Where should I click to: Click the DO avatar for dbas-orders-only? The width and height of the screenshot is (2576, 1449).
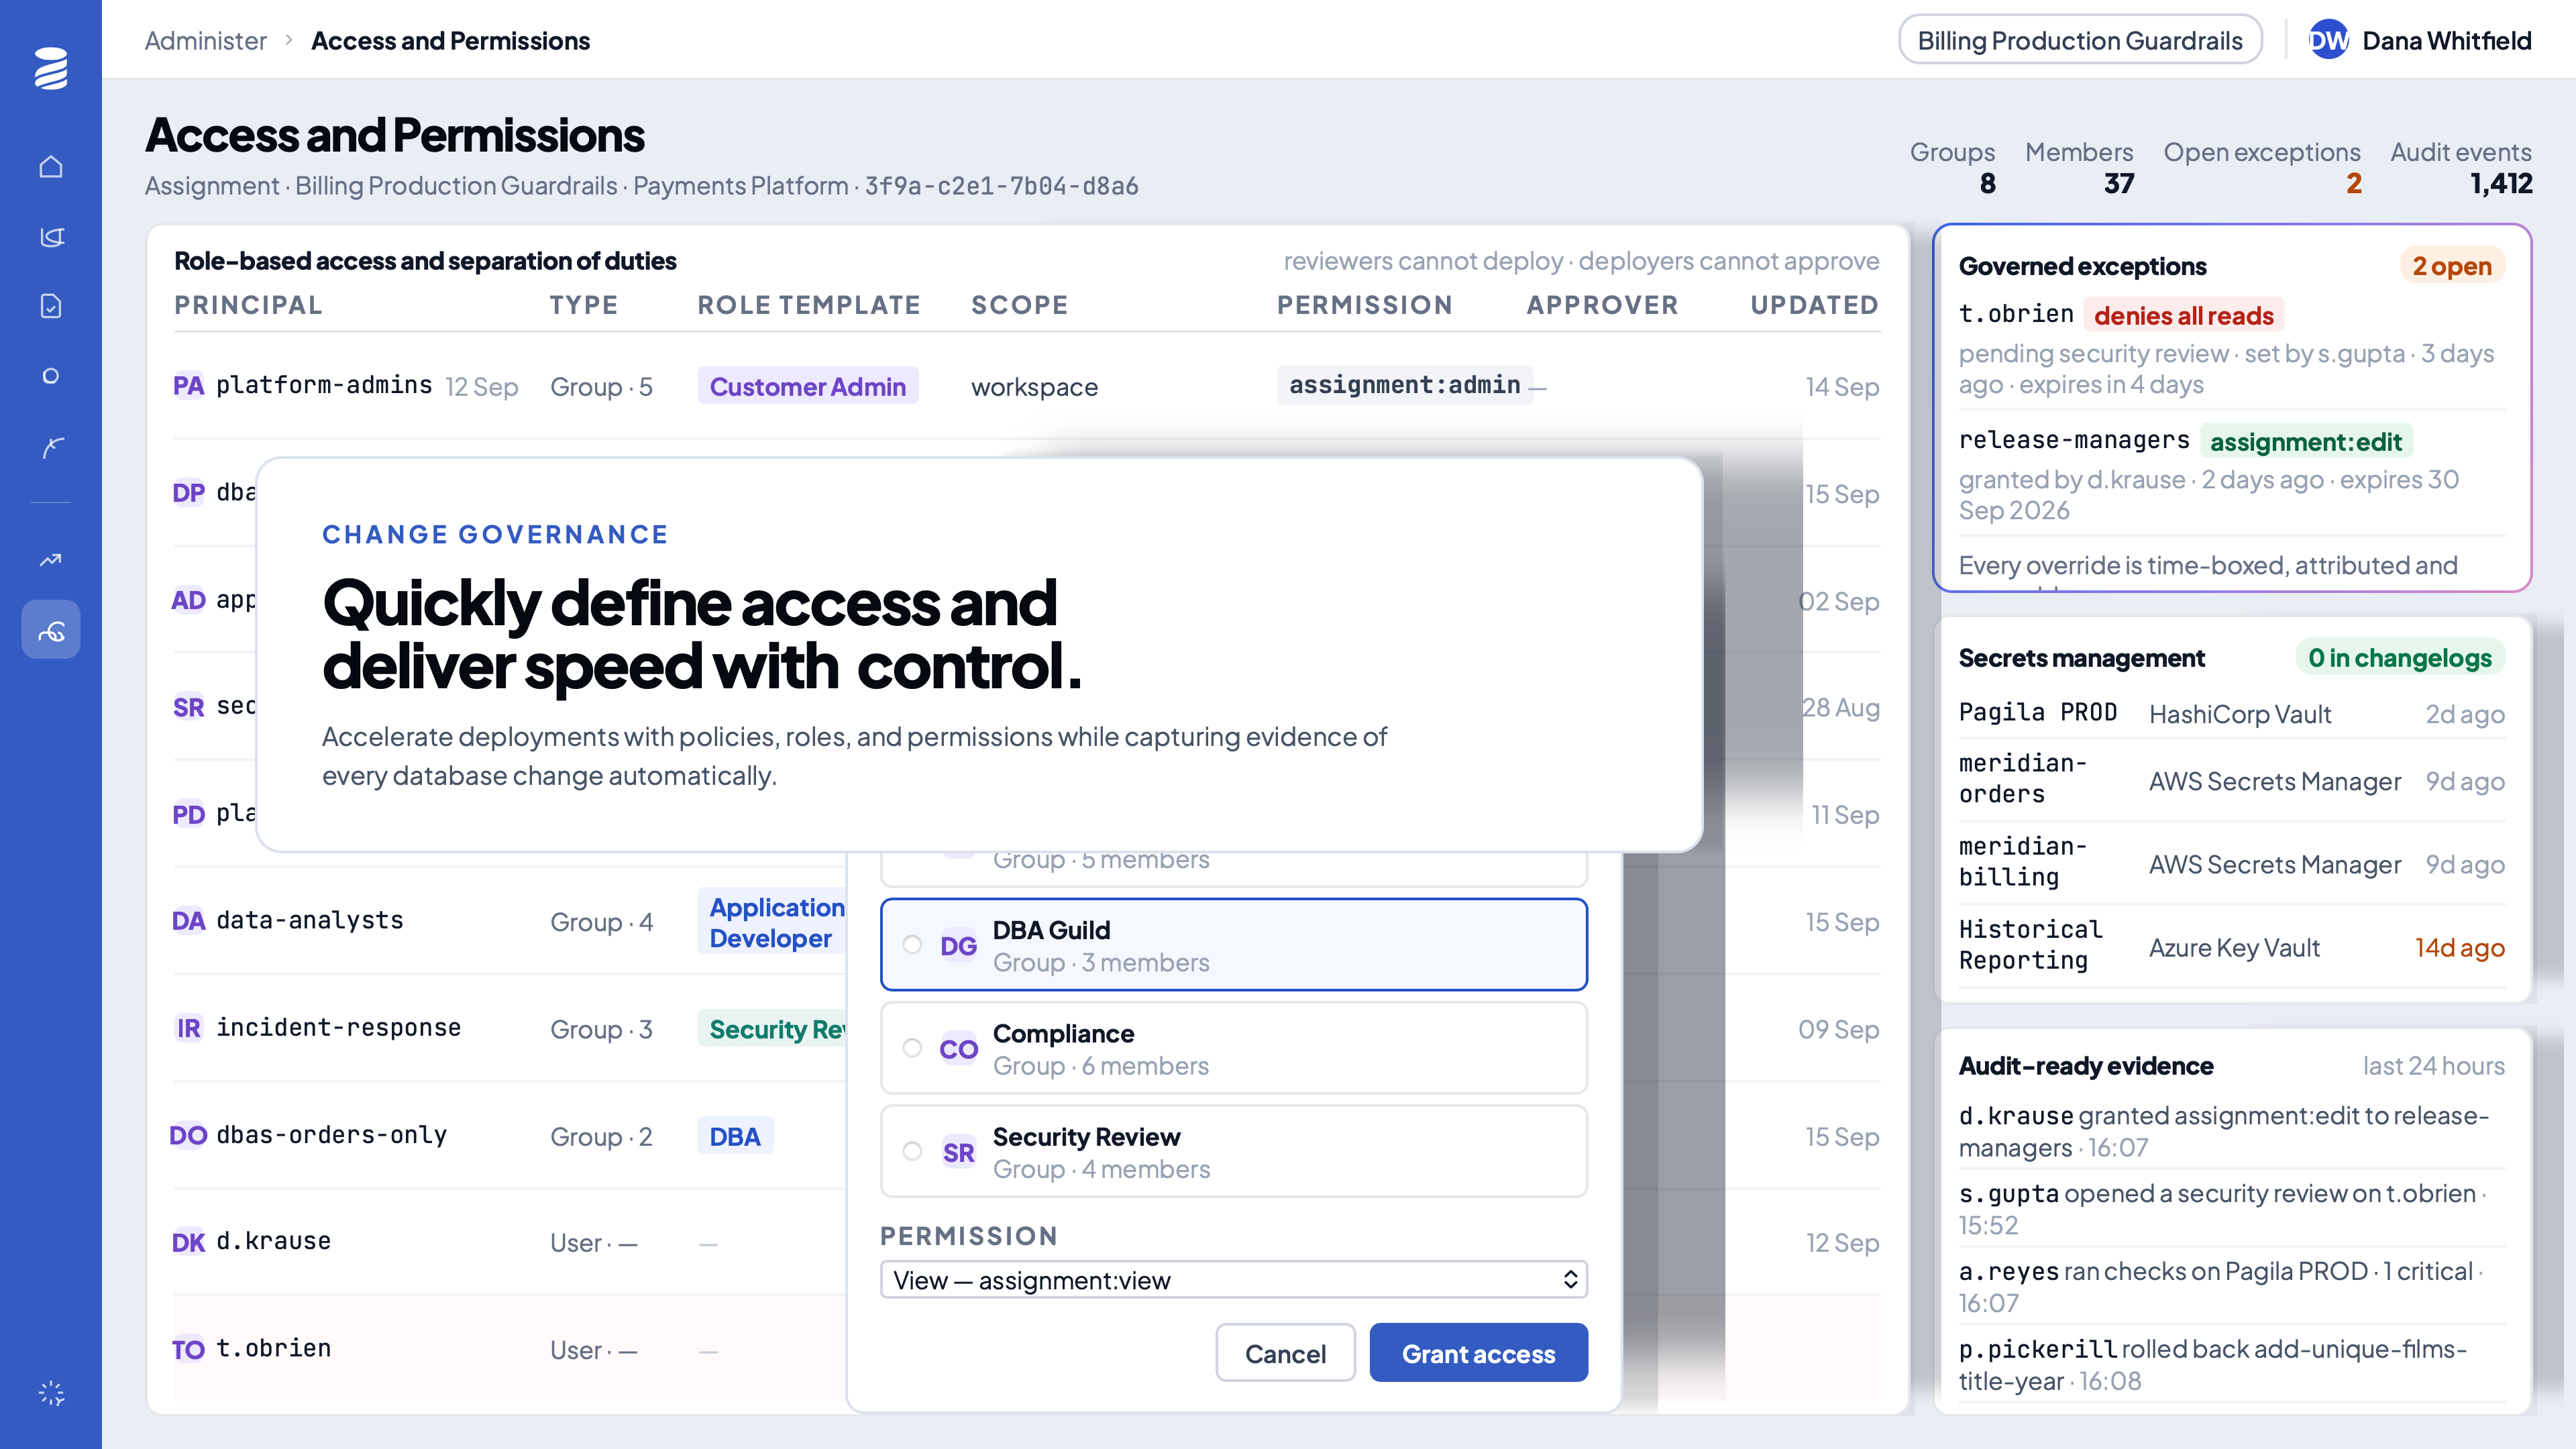(x=188, y=1136)
